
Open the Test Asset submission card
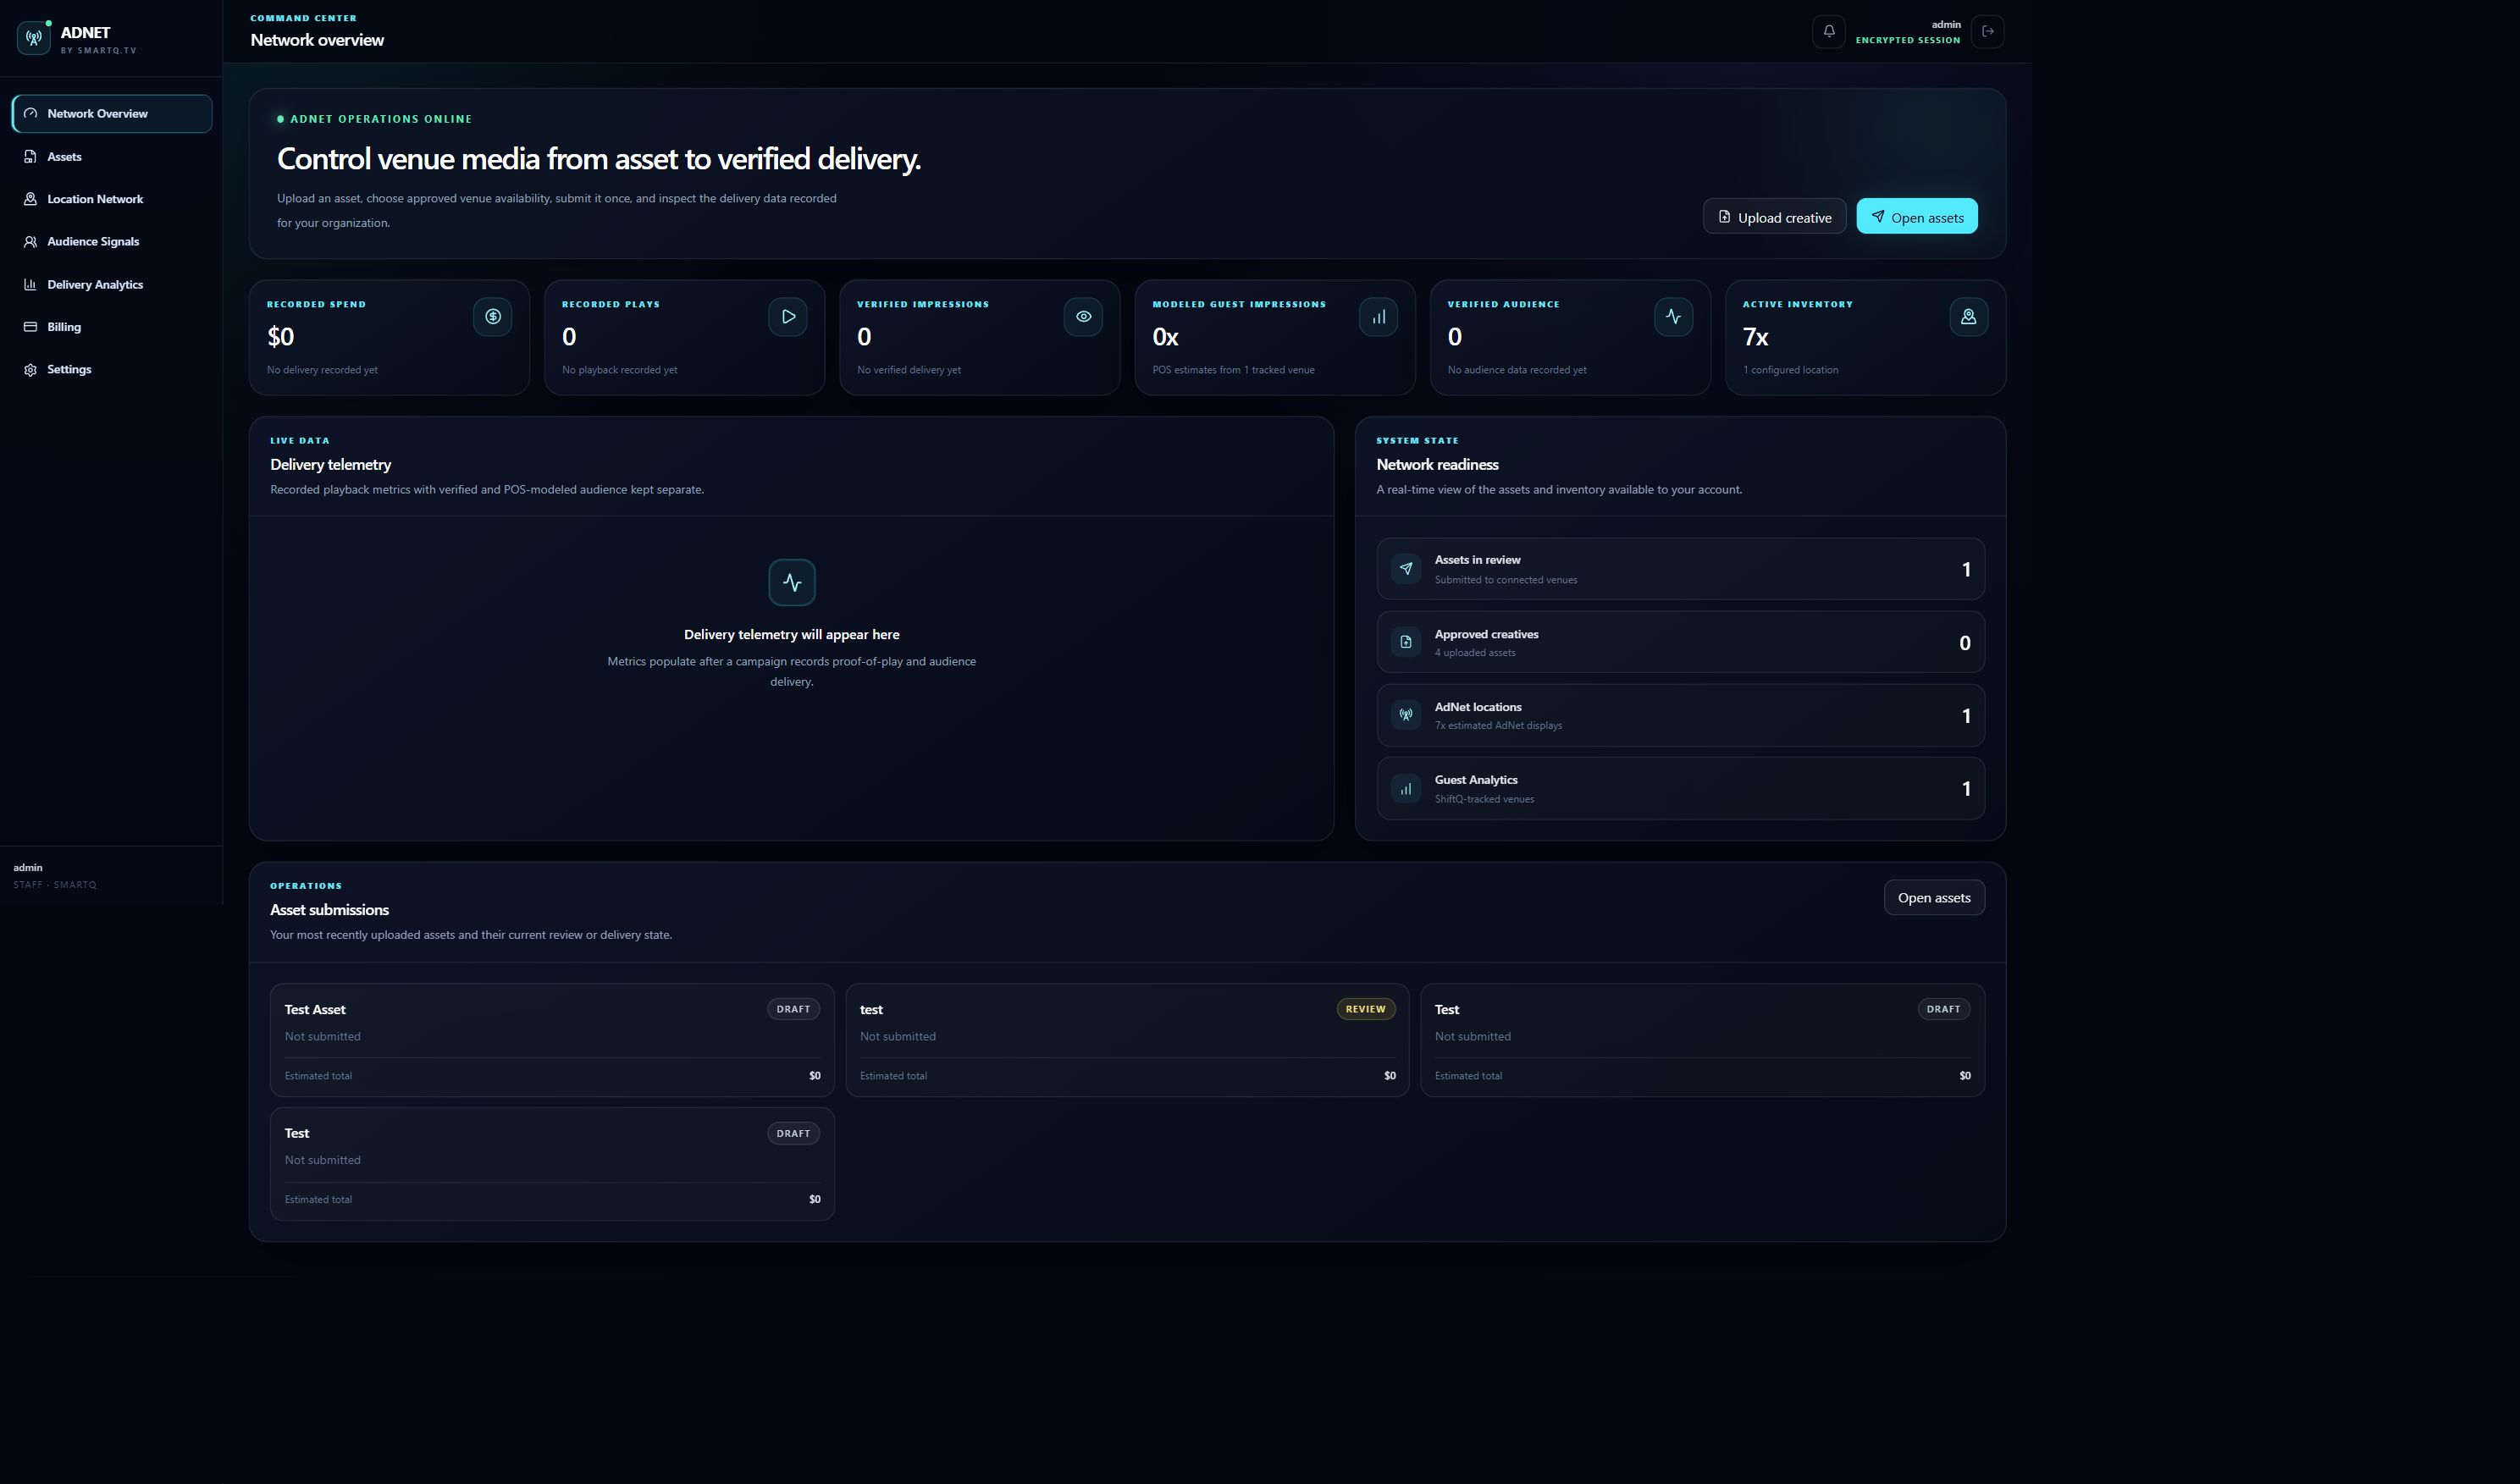pos(552,1040)
